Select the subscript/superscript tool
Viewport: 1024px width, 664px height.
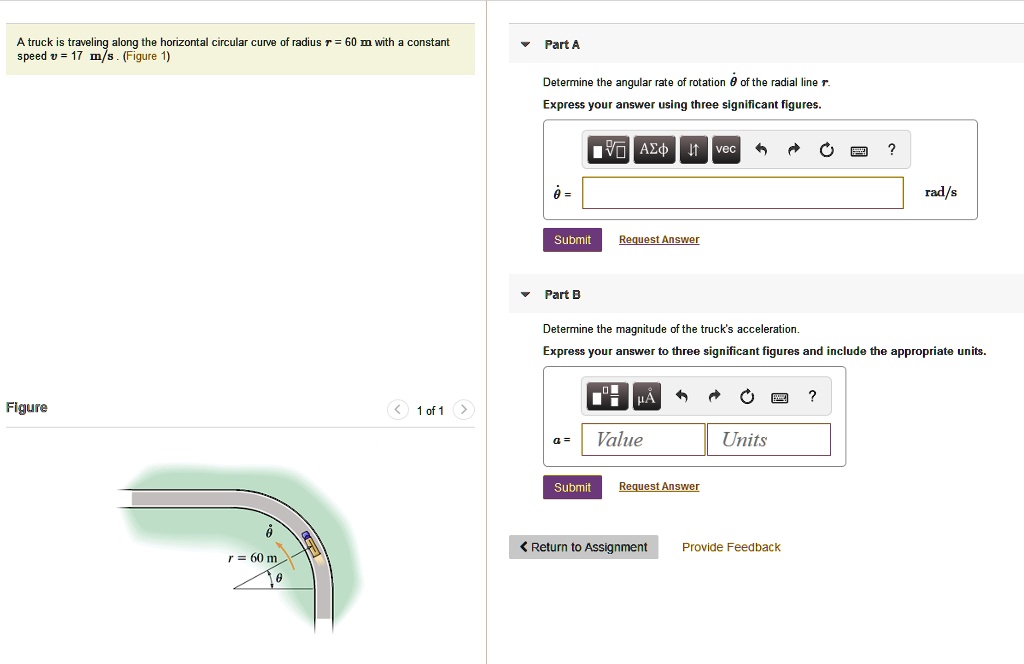pos(693,149)
